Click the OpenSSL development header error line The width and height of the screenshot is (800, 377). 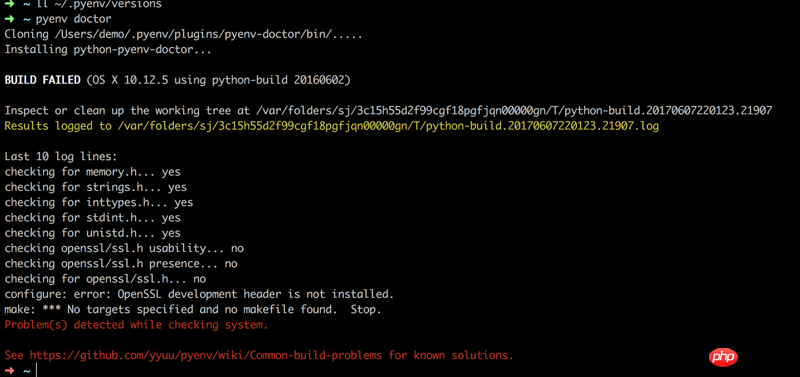point(199,294)
